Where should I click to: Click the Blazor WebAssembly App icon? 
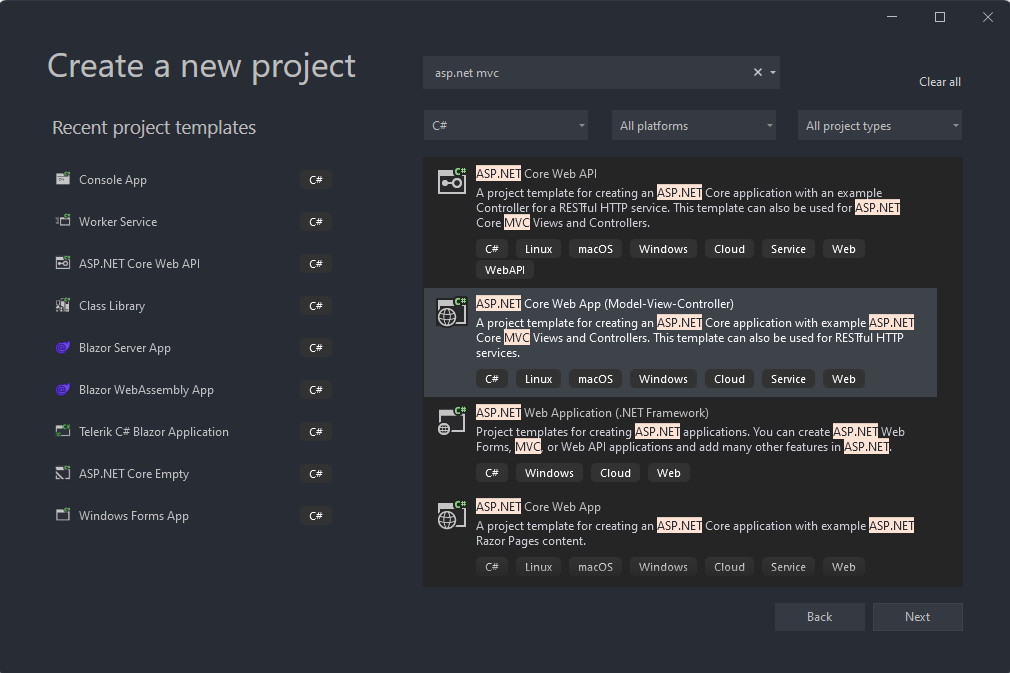coord(62,390)
